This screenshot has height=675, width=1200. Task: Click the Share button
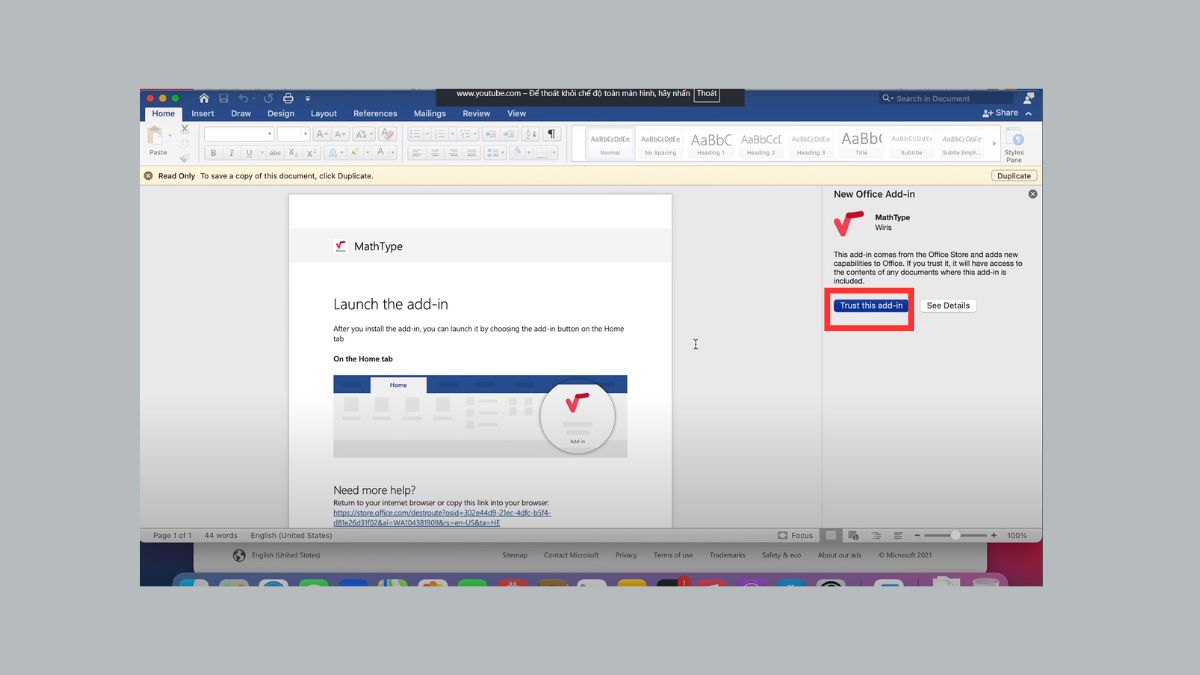tap(1000, 113)
